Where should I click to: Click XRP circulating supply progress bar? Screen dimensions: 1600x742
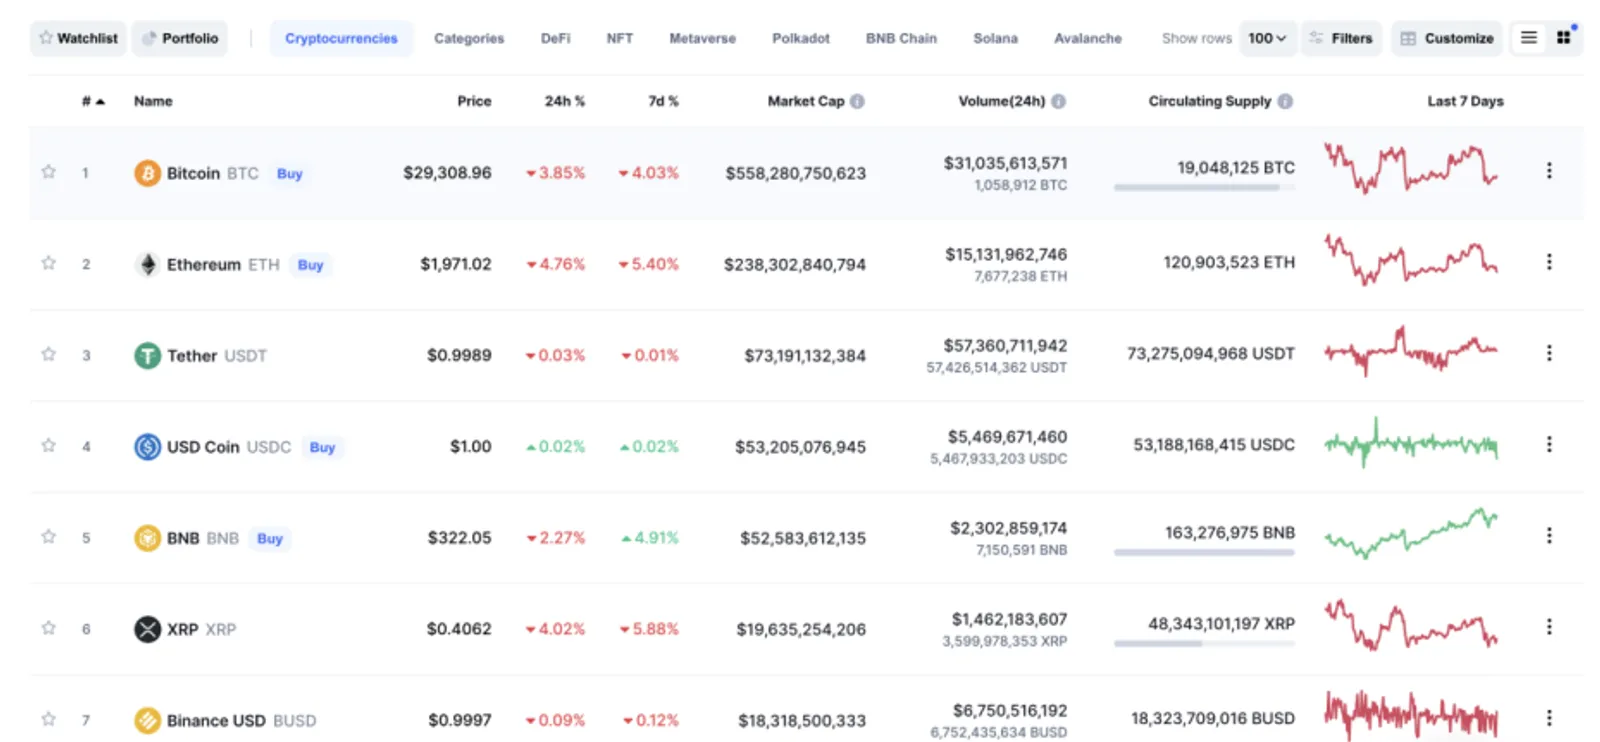pos(1204,643)
